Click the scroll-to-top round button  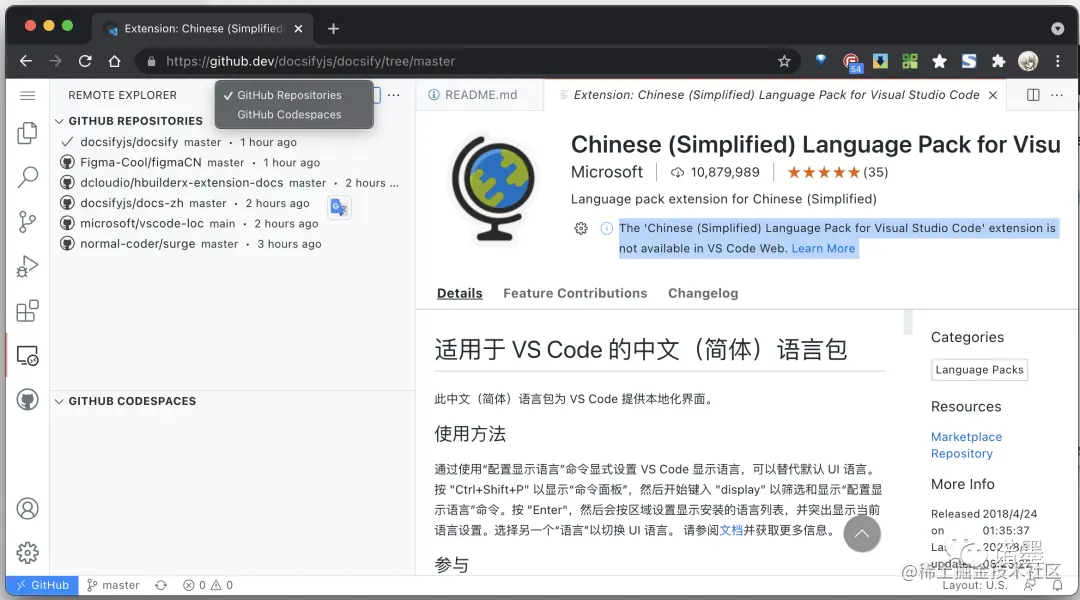(862, 534)
